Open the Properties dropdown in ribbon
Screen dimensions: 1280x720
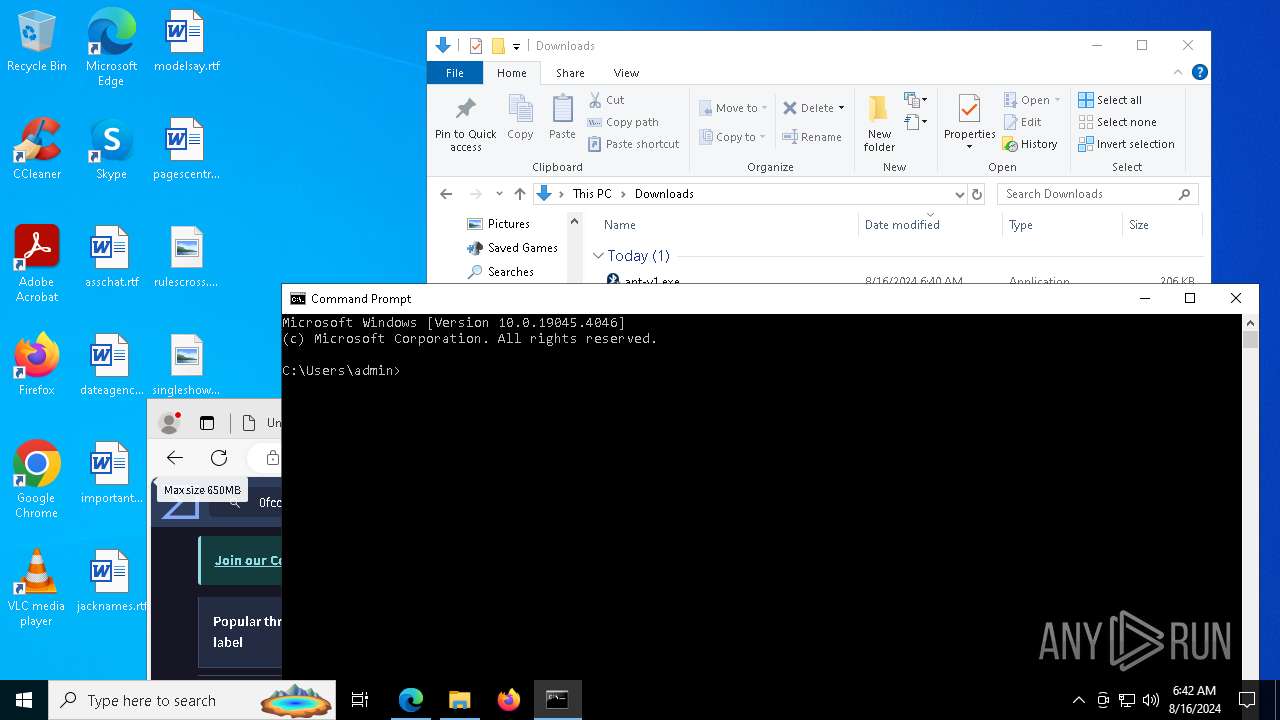[969, 147]
